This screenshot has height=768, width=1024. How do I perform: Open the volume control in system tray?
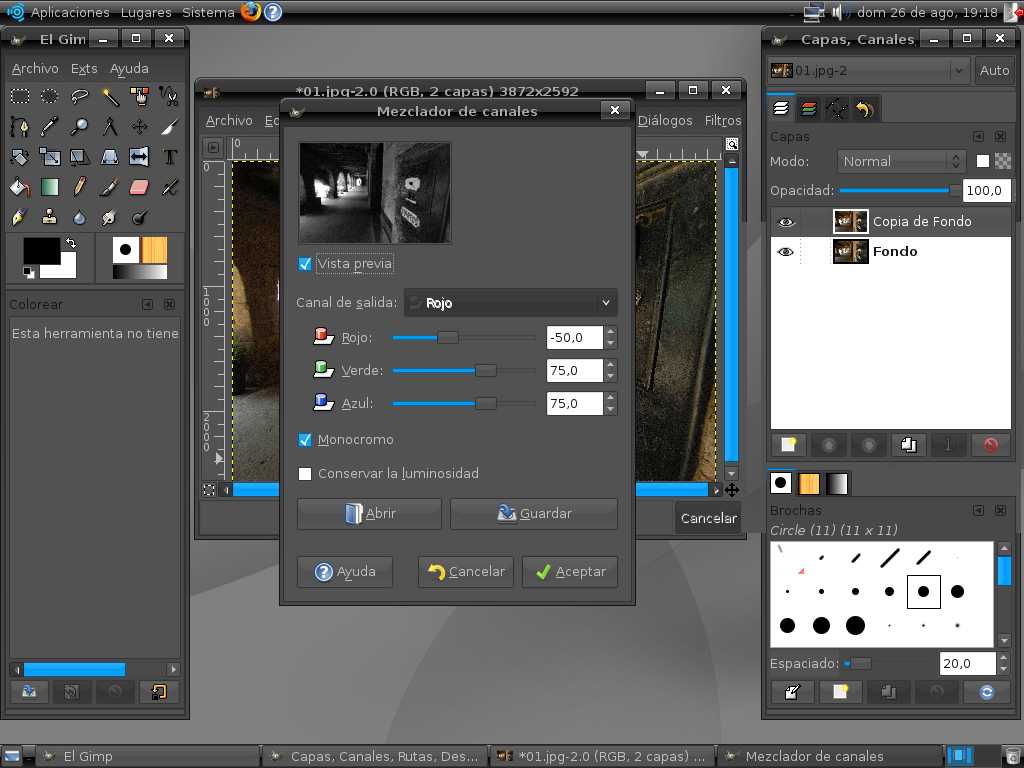(838, 12)
